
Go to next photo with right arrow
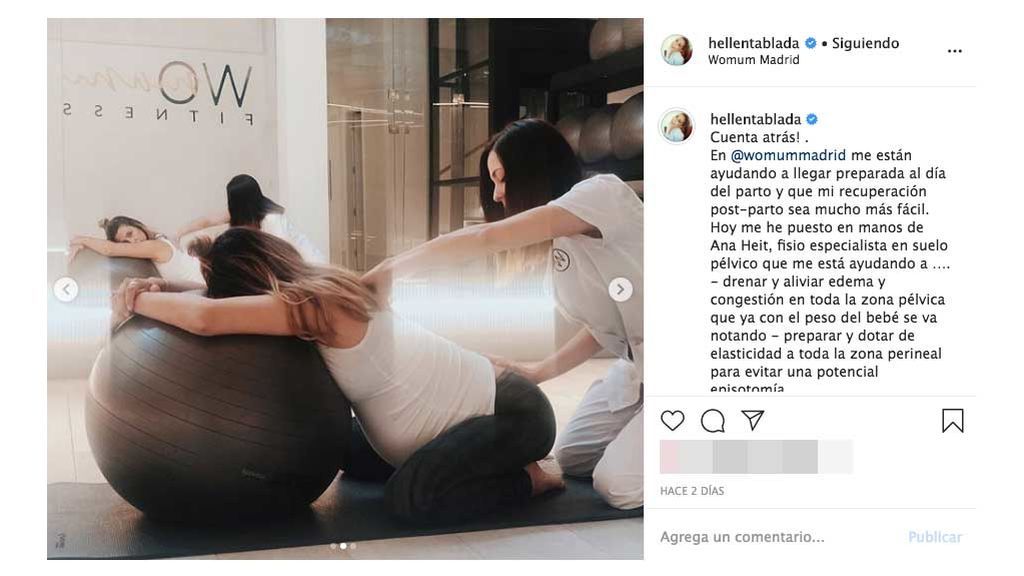coord(620,289)
